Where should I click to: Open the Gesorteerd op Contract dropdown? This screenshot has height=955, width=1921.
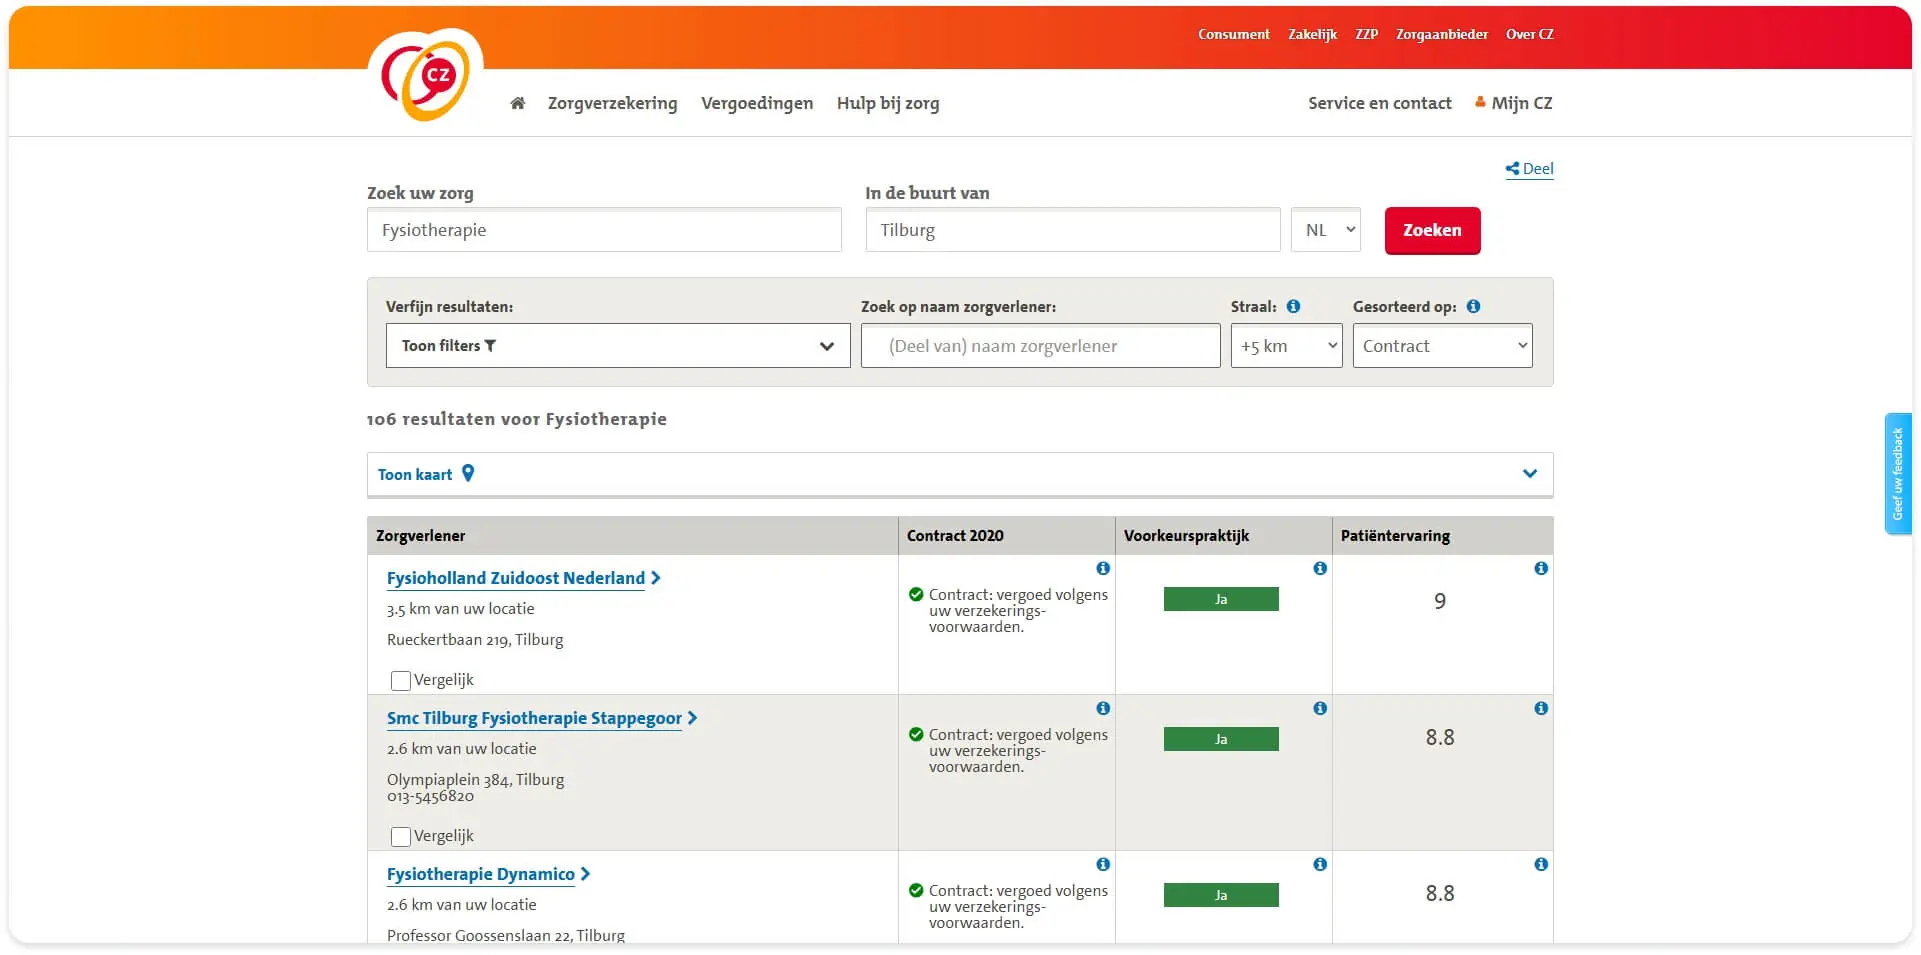1442,346
